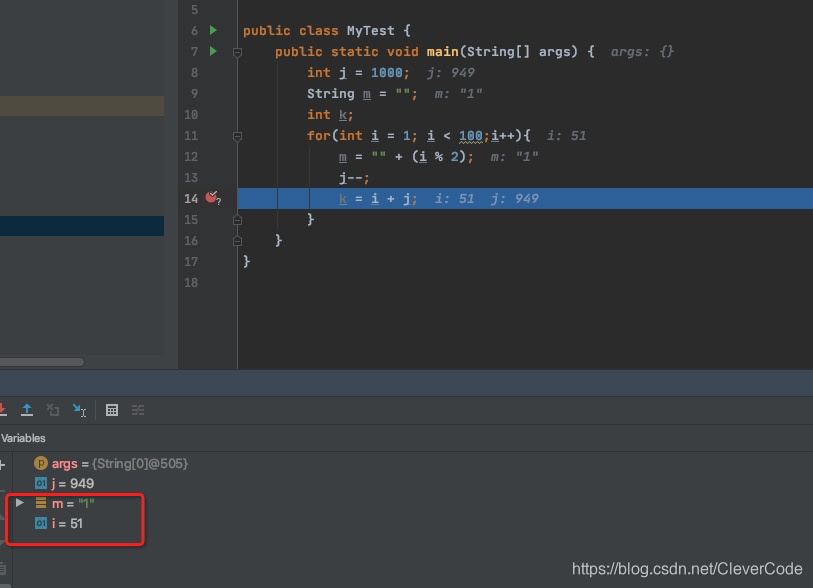The width and height of the screenshot is (813, 588).
Task: Click the 'j--;' statement on line 13
Action: (x=354, y=178)
